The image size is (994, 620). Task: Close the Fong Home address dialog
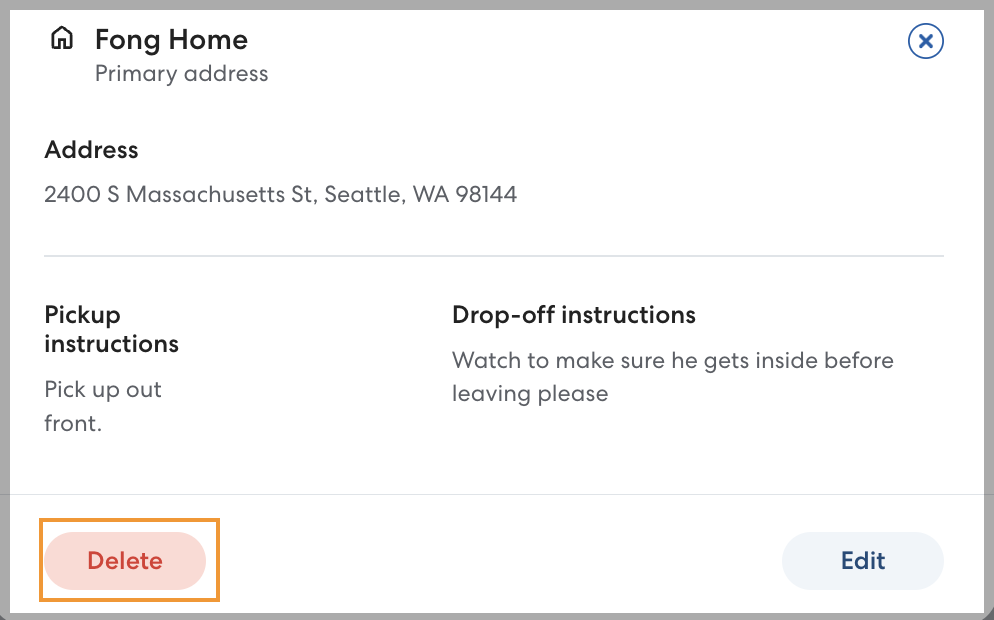tap(925, 41)
